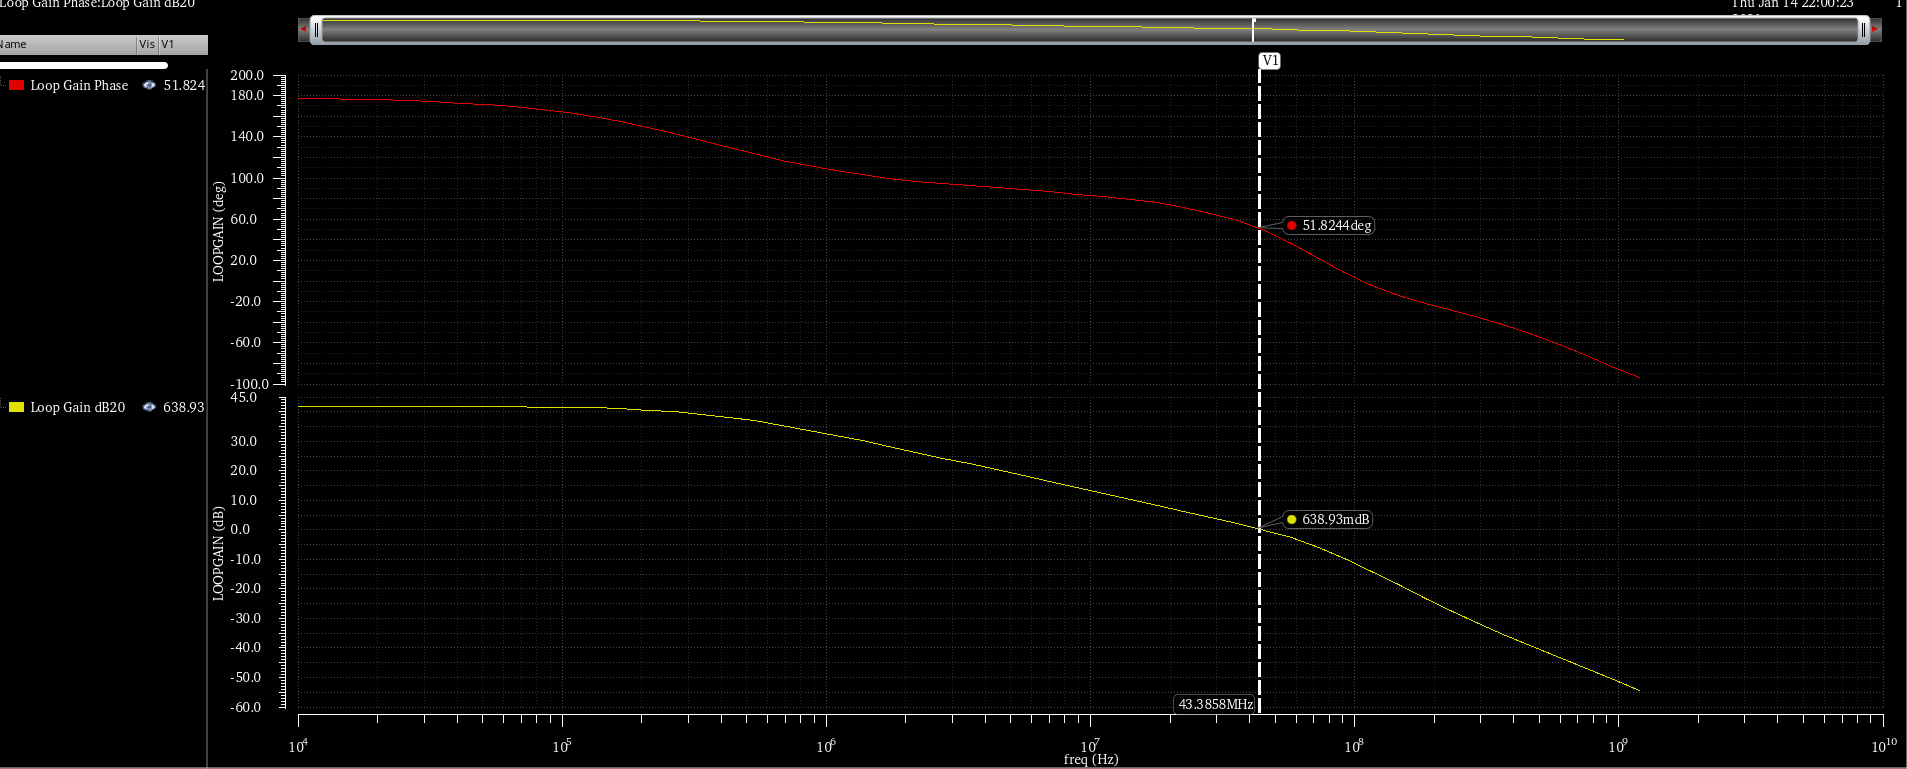Click the LOOPGAIN (dB) axis label
1907x769 pixels.
point(218,553)
